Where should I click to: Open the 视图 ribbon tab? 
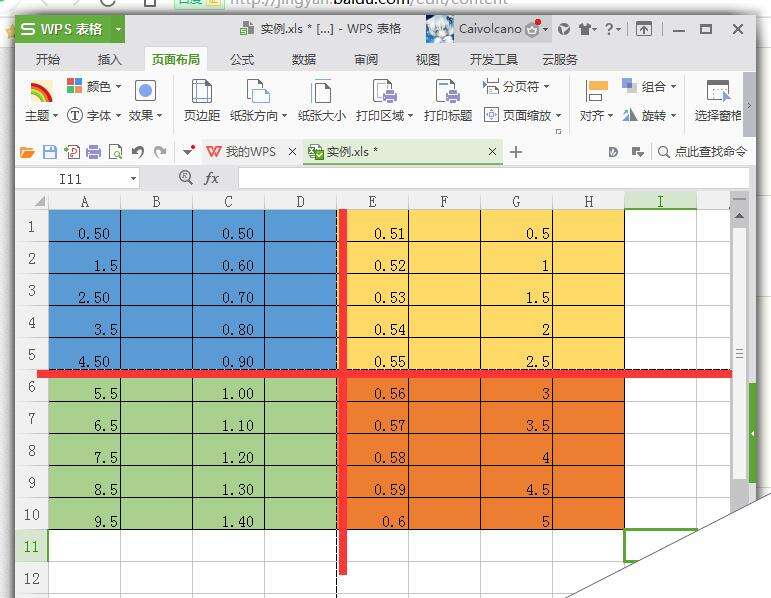tap(427, 60)
